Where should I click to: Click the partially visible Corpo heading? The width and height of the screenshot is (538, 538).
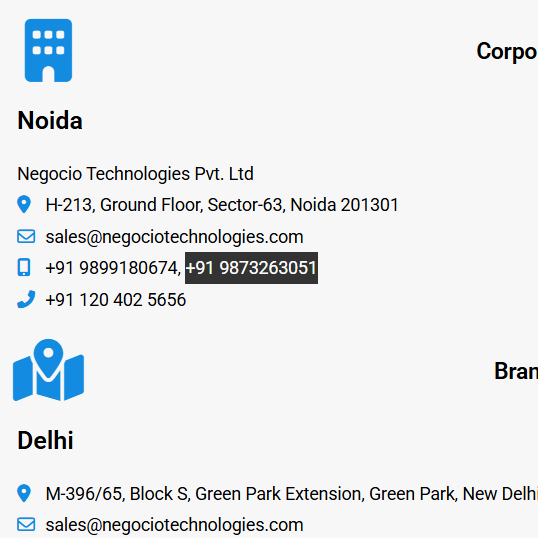click(x=507, y=52)
